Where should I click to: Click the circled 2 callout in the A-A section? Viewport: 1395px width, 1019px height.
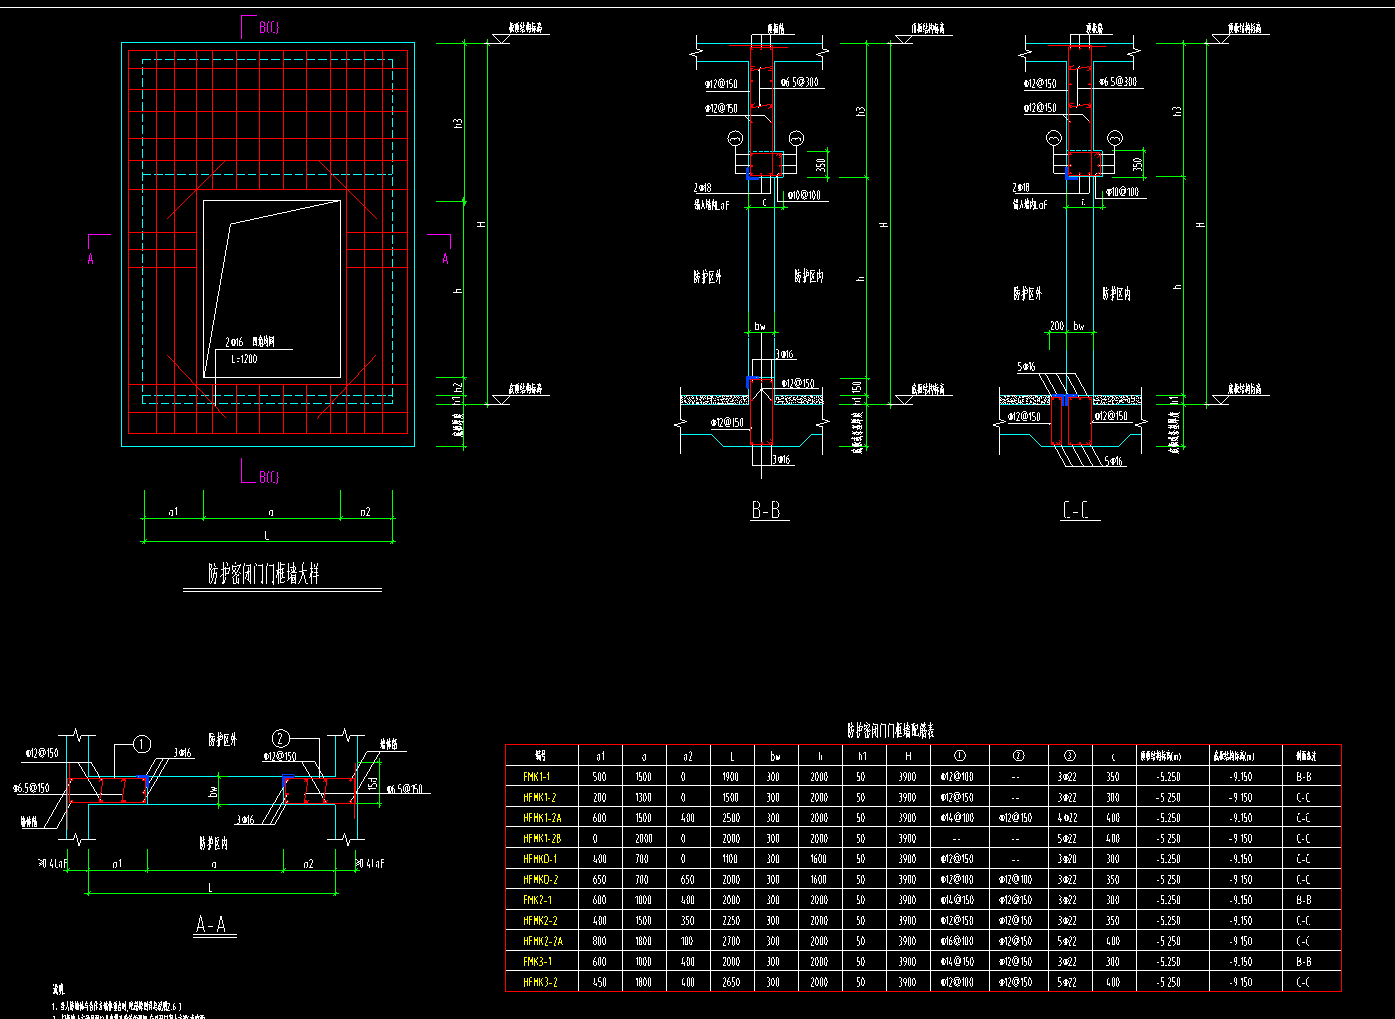281,739
